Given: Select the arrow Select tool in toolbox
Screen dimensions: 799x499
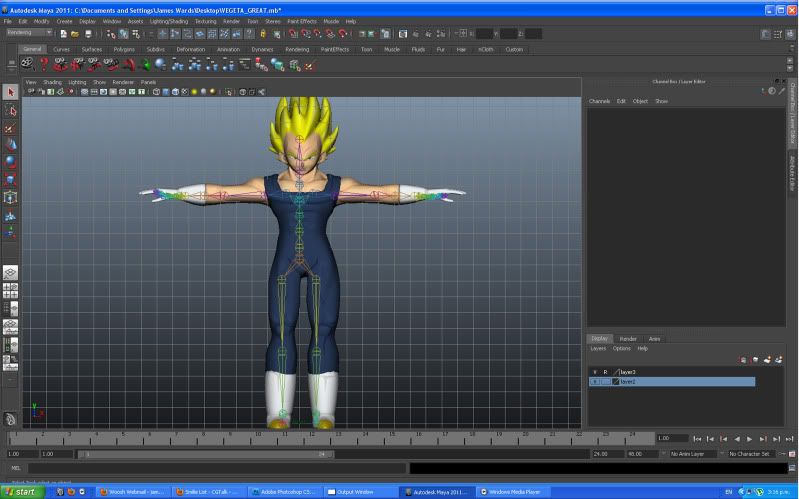Looking at the screenshot, I should point(10,93).
